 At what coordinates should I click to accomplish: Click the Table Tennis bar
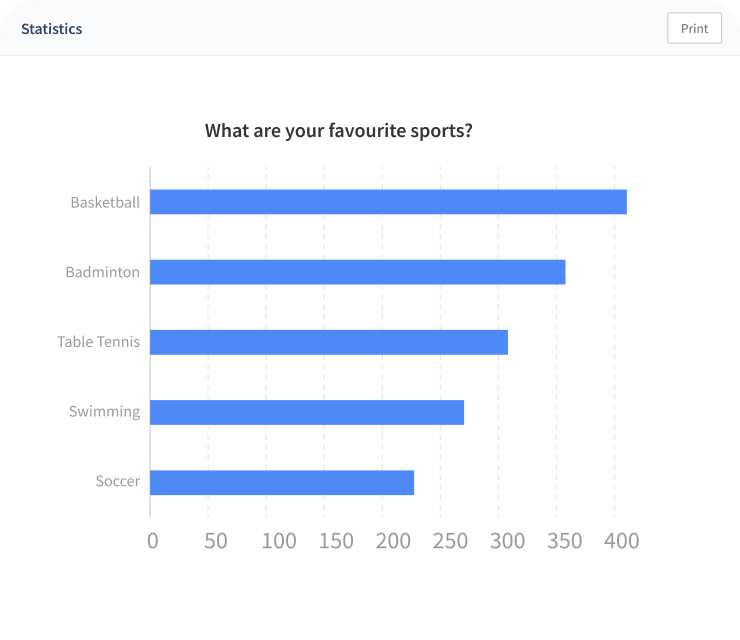pyautogui.click(x=329, y=342)
